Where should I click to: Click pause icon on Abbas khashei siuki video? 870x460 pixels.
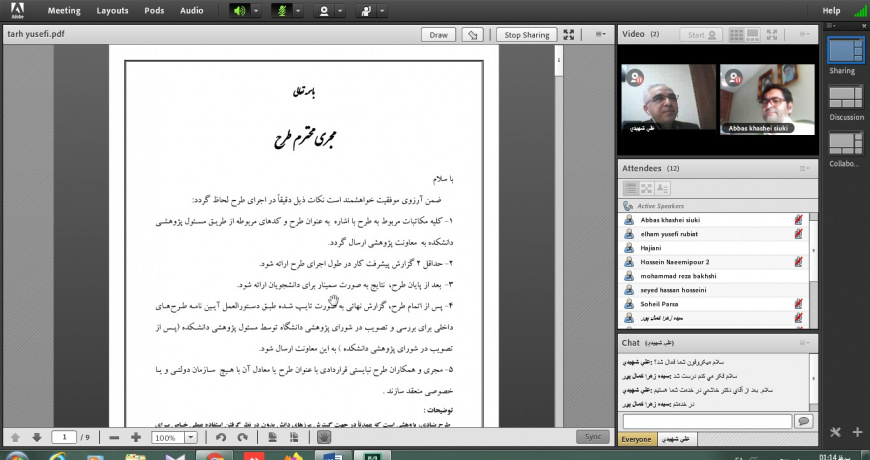pos(734,77)
